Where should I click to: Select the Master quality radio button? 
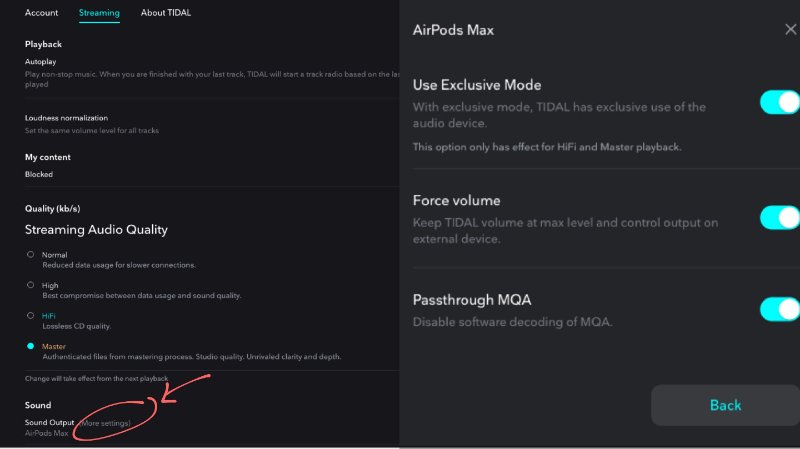[x=31, y=346]
